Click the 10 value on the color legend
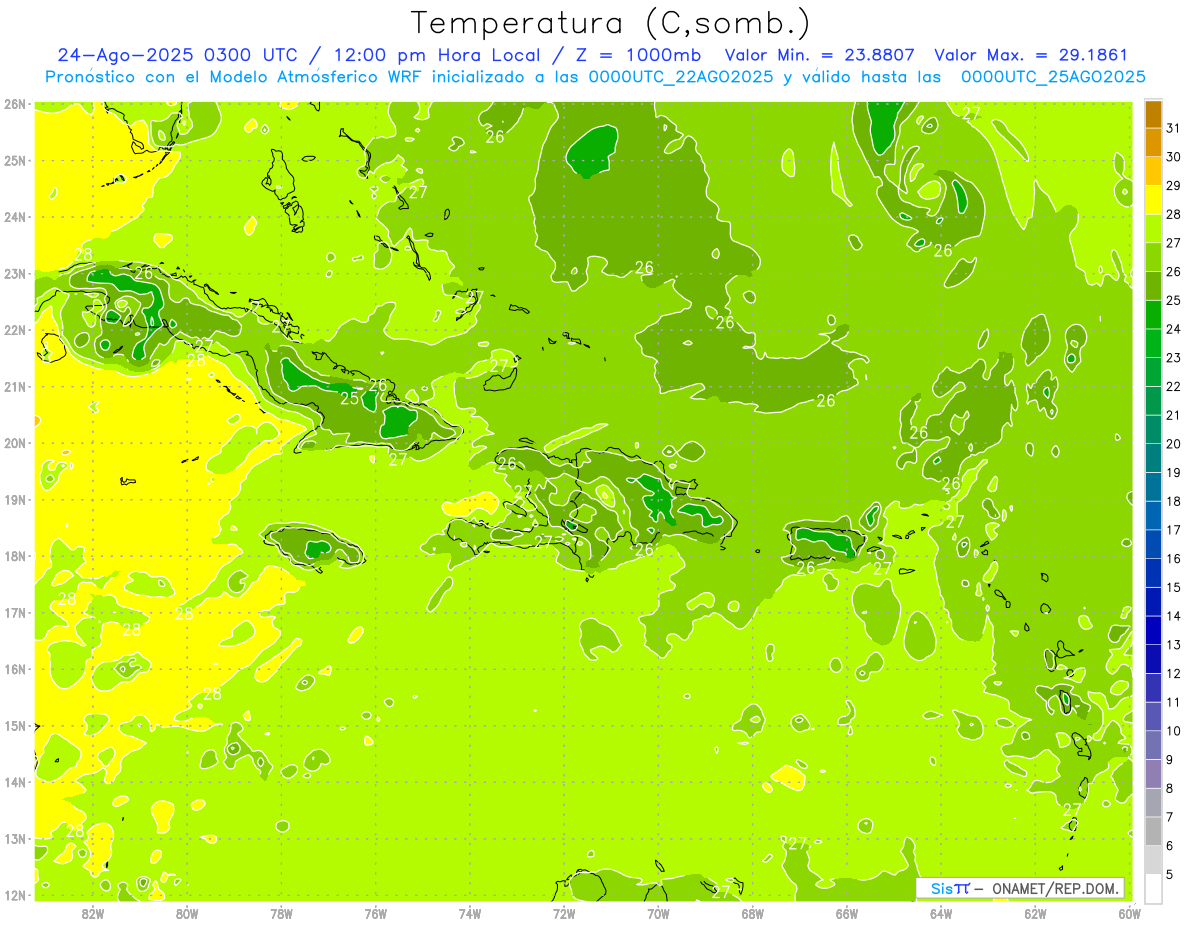This screenshot has height=927, width=1200. tap(1173, 731)
